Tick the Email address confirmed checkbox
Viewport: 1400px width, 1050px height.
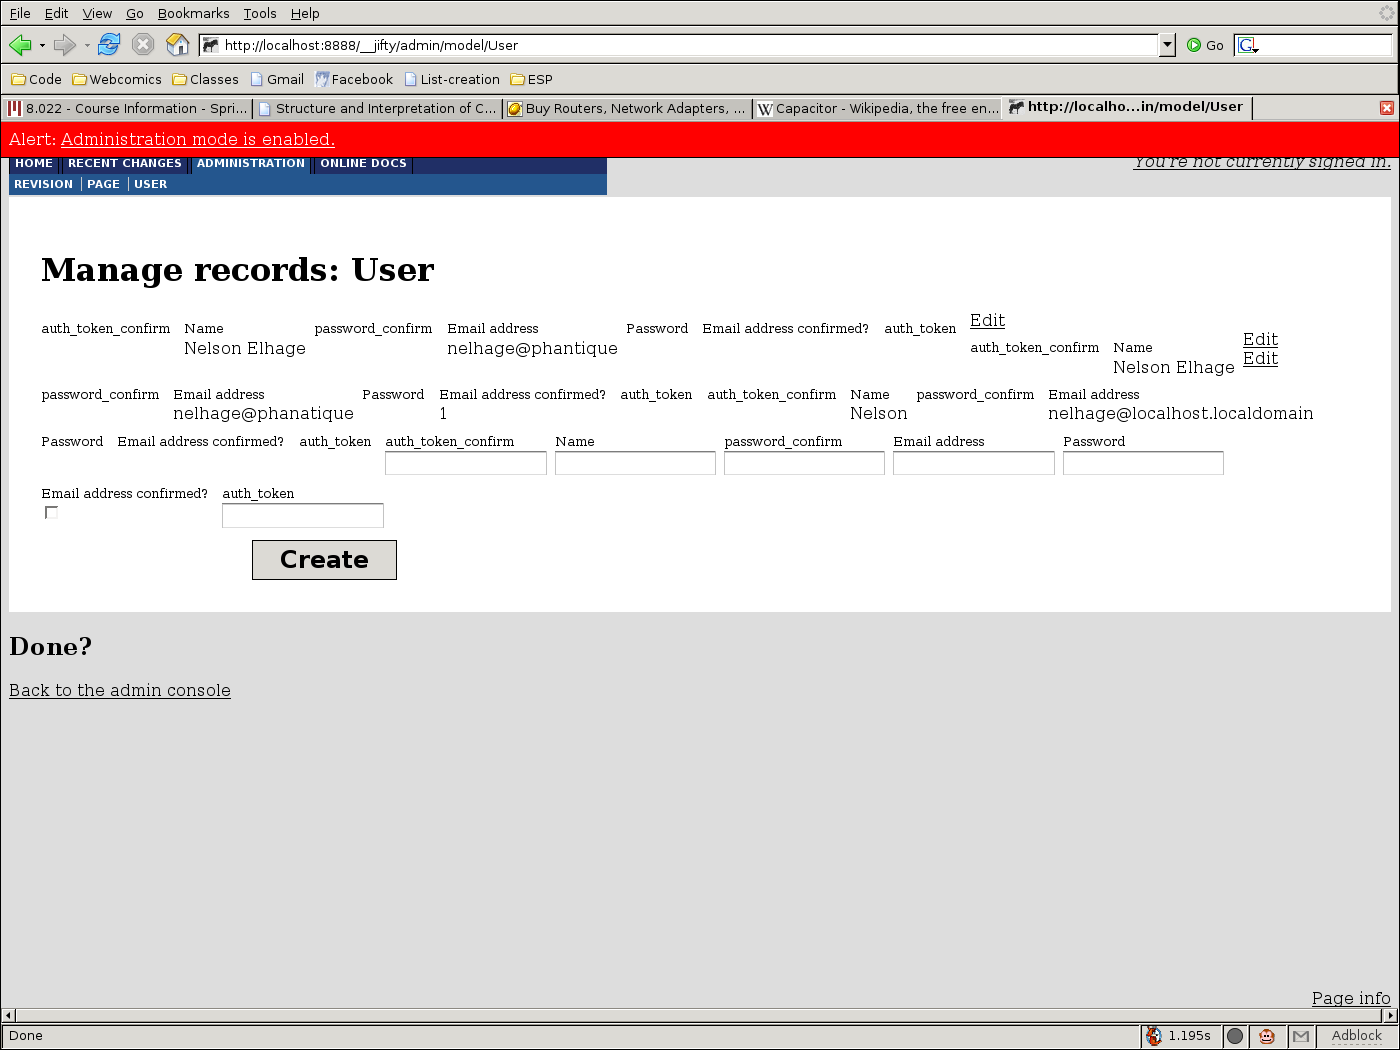click(x=52, y=513)
